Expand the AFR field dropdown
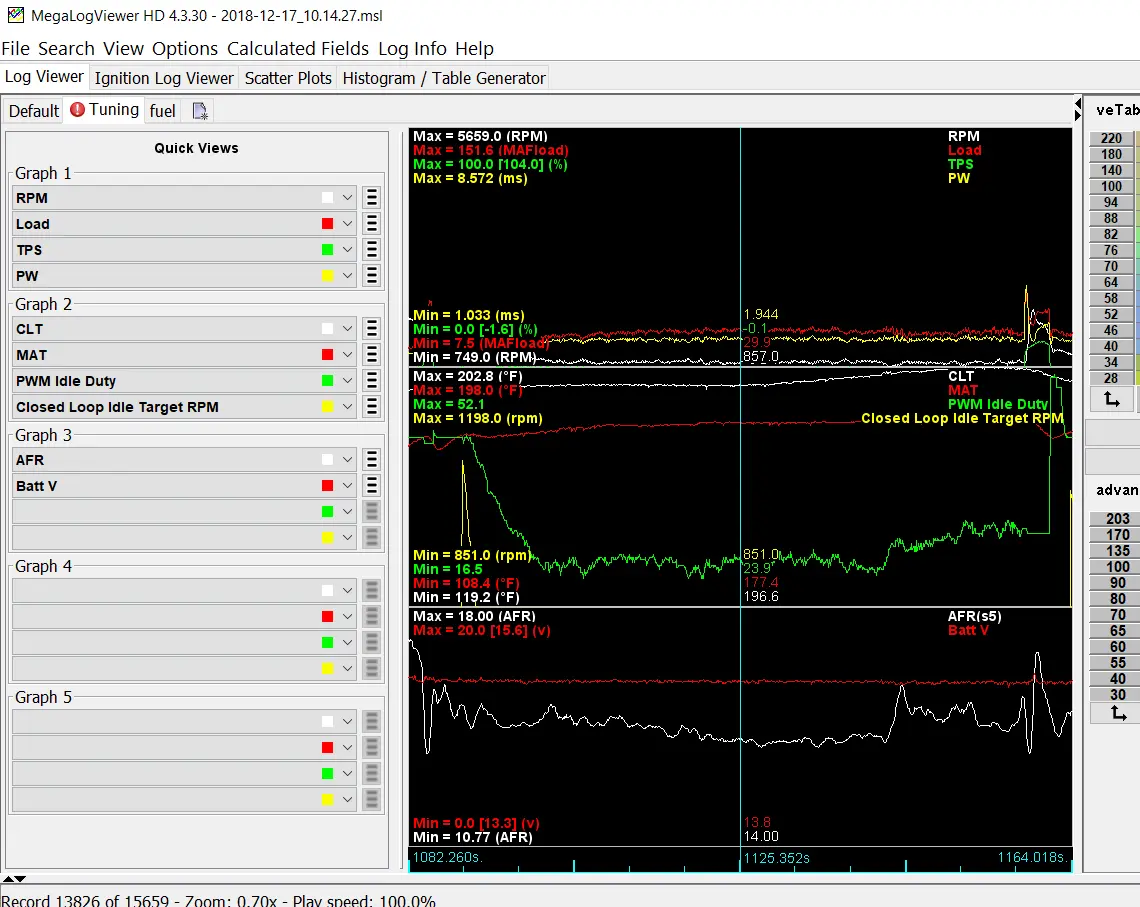Viewport: 1140px width, 907px height. 348,459
